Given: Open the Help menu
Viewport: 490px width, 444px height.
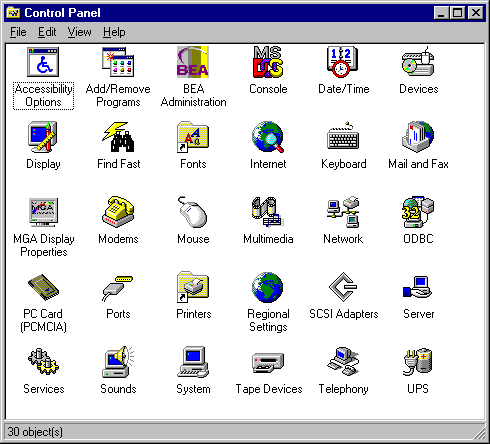Looking at the screenshot, I should click(x=114, y=32).
